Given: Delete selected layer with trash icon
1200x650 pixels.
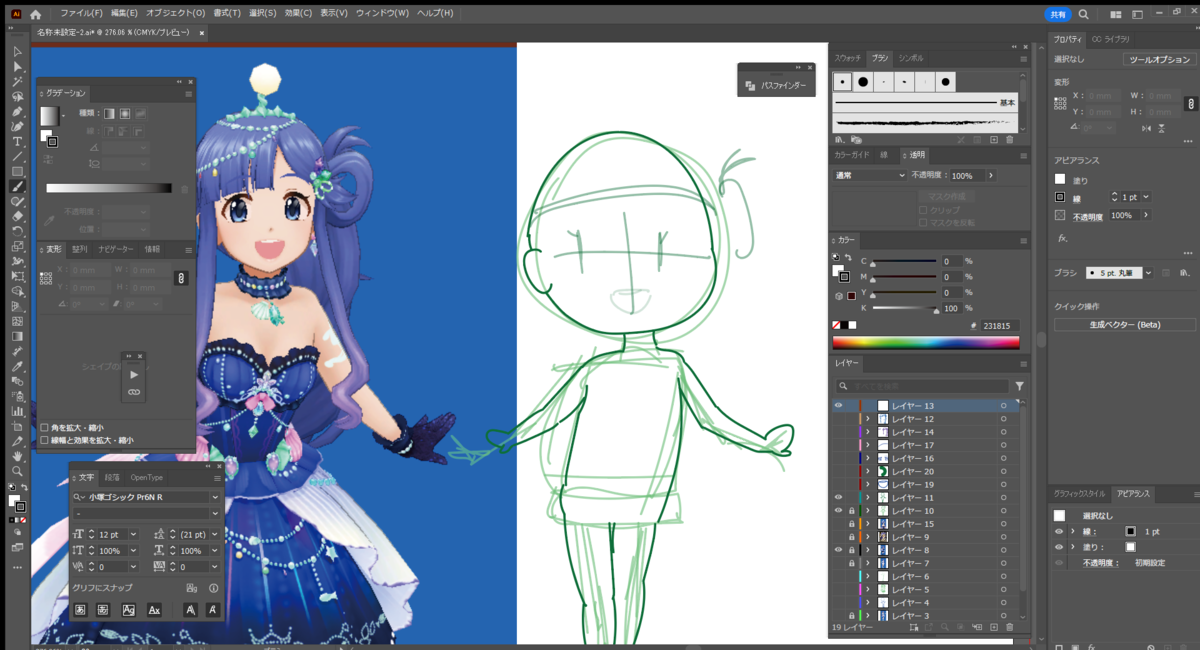Looking at the screenshot, I should click(1009, 627).
